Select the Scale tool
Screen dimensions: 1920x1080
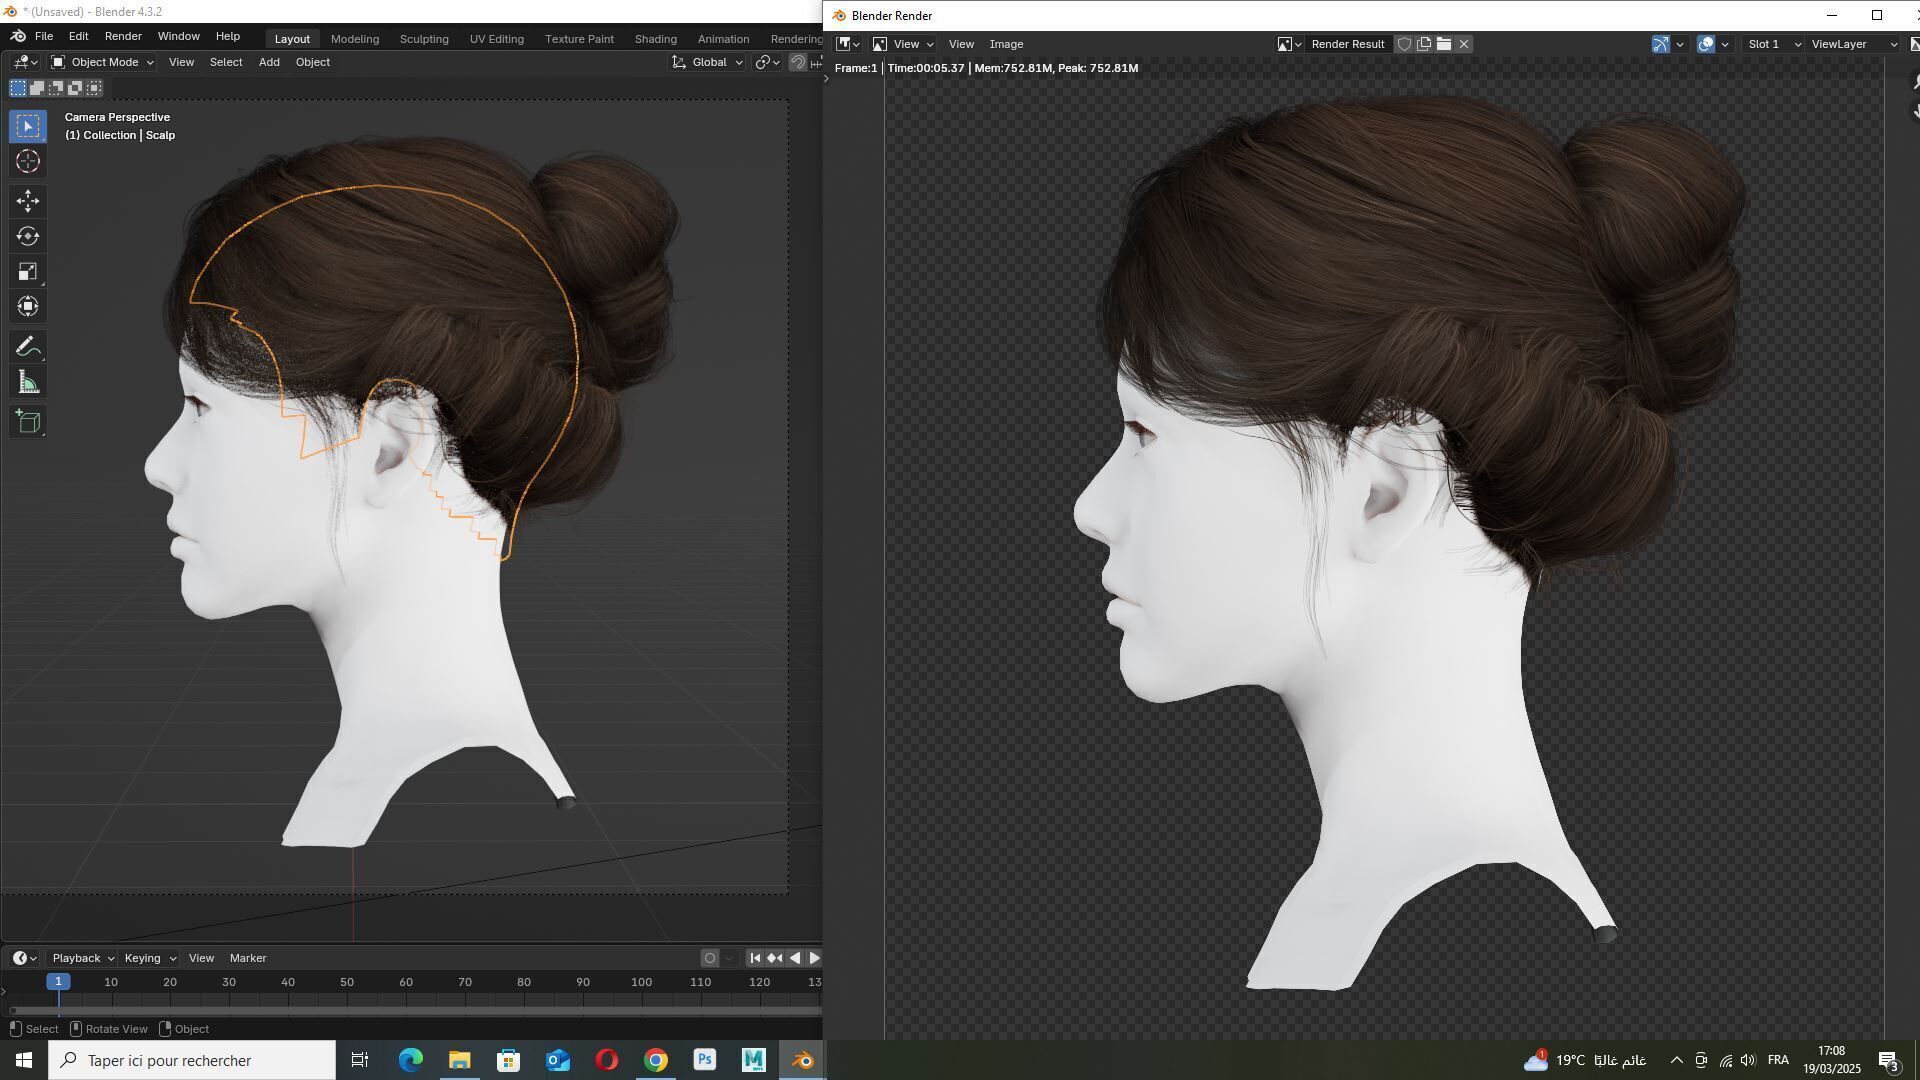coord(28,271)
